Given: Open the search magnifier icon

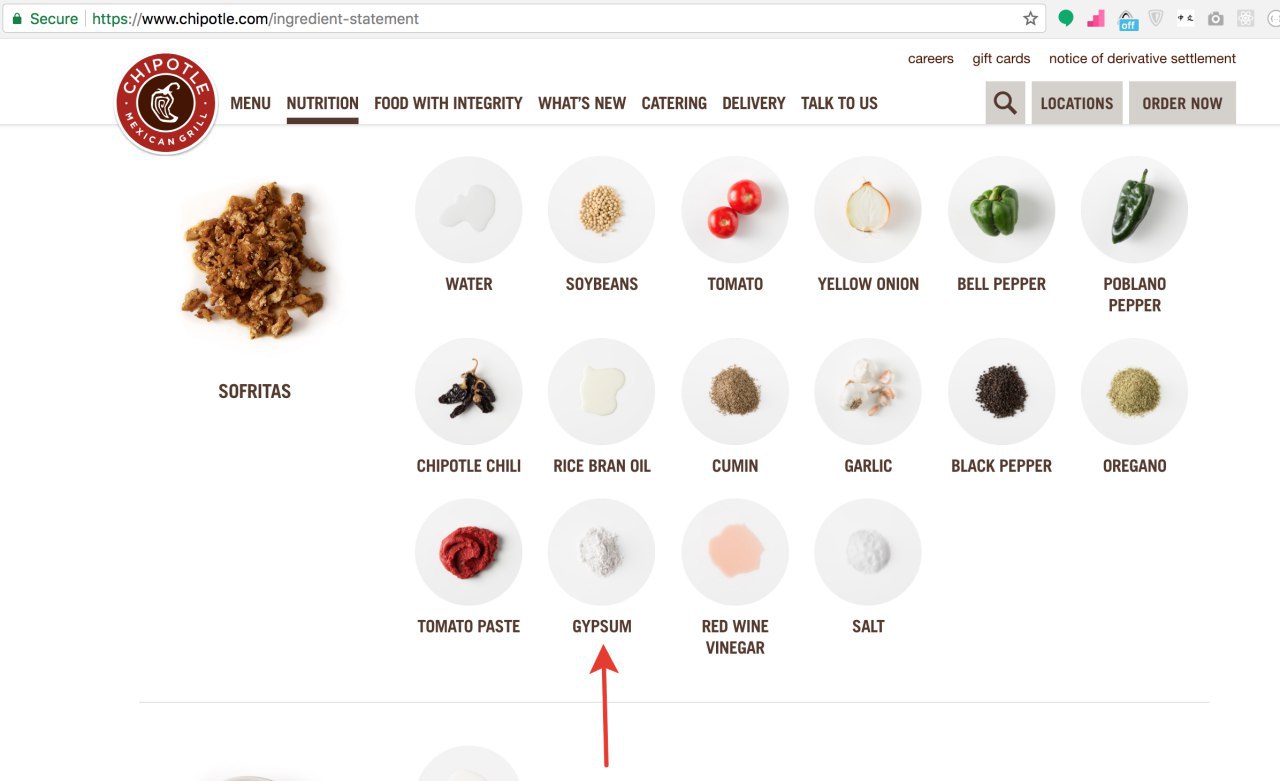Looking at the screenshot, I should (x=1005, y=103).
